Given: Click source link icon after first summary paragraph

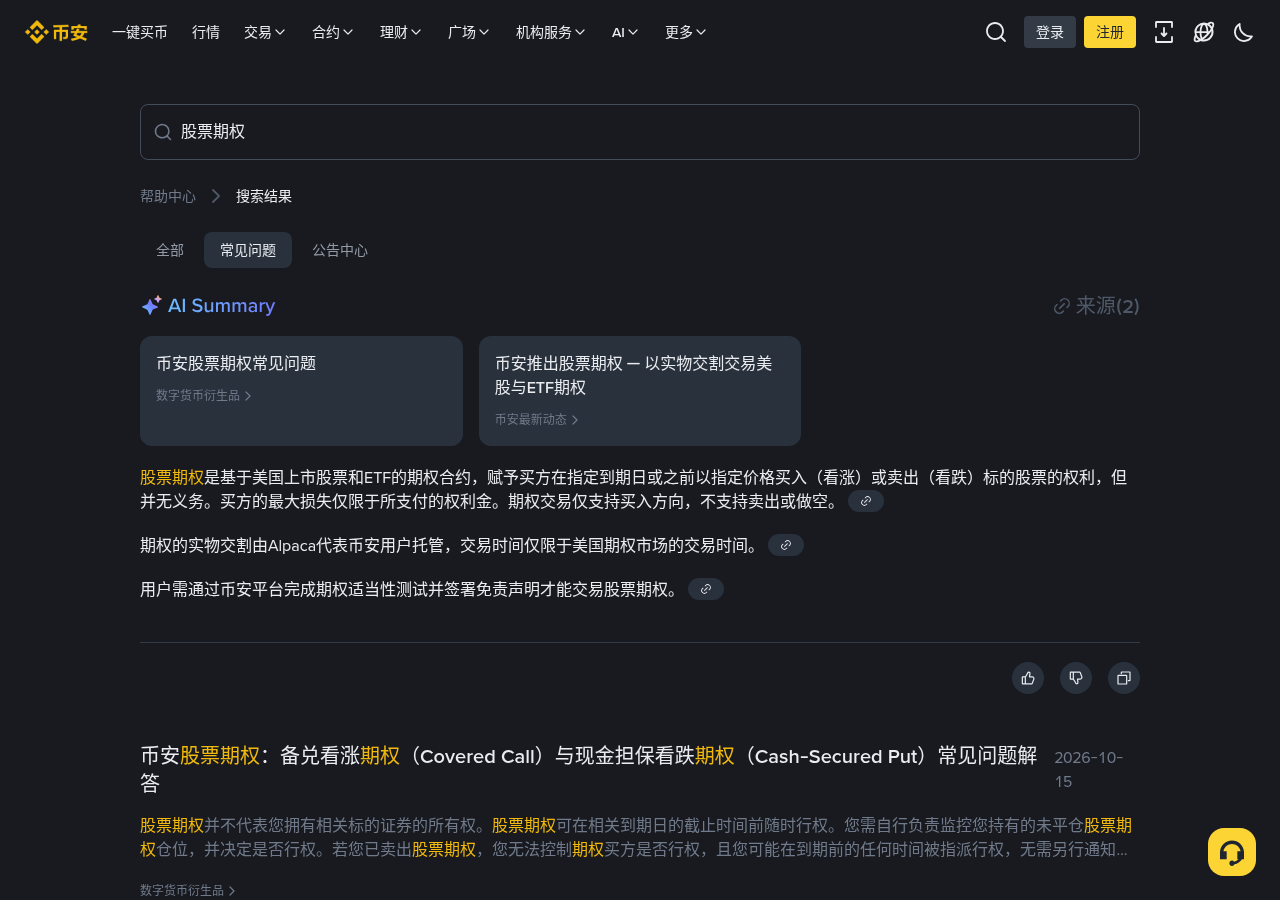Looking at the screenshot, I should [x=866, y=501].
